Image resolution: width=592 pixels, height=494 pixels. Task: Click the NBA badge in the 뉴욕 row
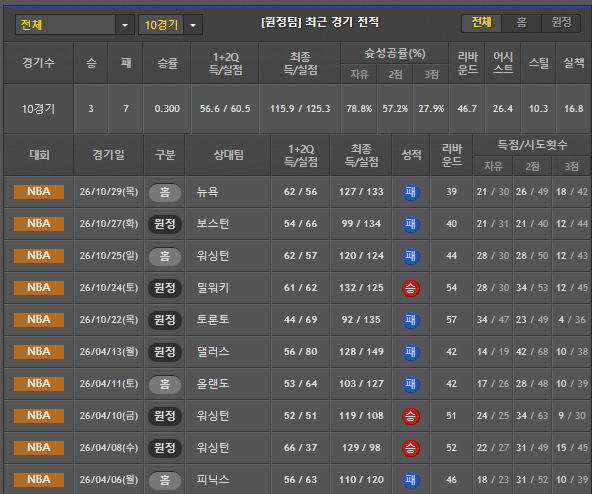click(39, 191)
